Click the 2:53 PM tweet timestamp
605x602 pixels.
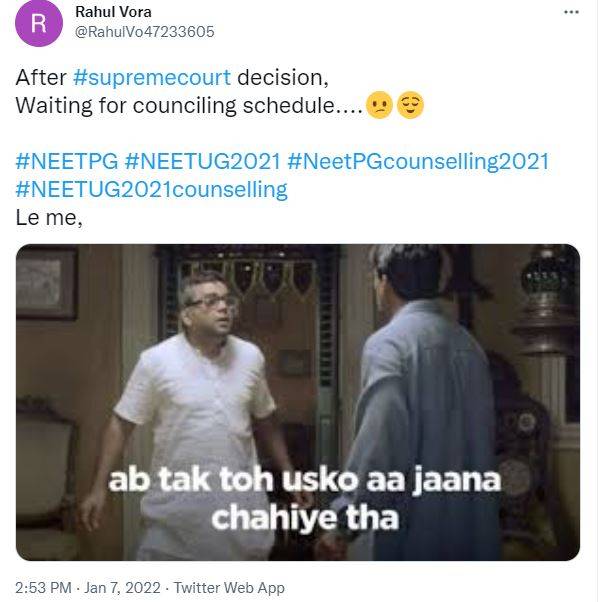click(x=43, y=588)
